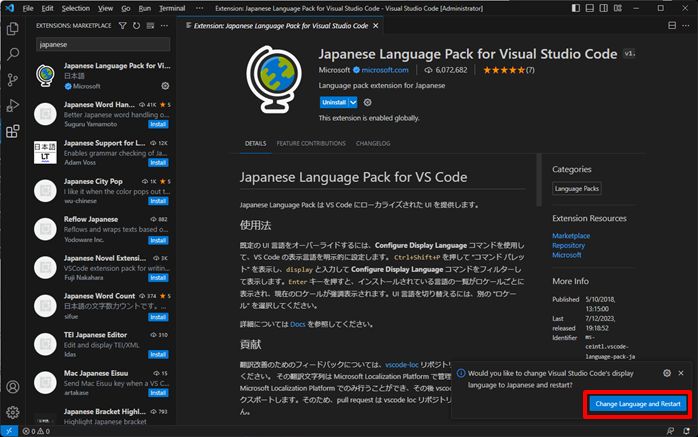Open the microsoft.com publisher link
Image resolution: width=698 pixels, height=437 pixels.
pyautogui.click(x=385, y=70)
